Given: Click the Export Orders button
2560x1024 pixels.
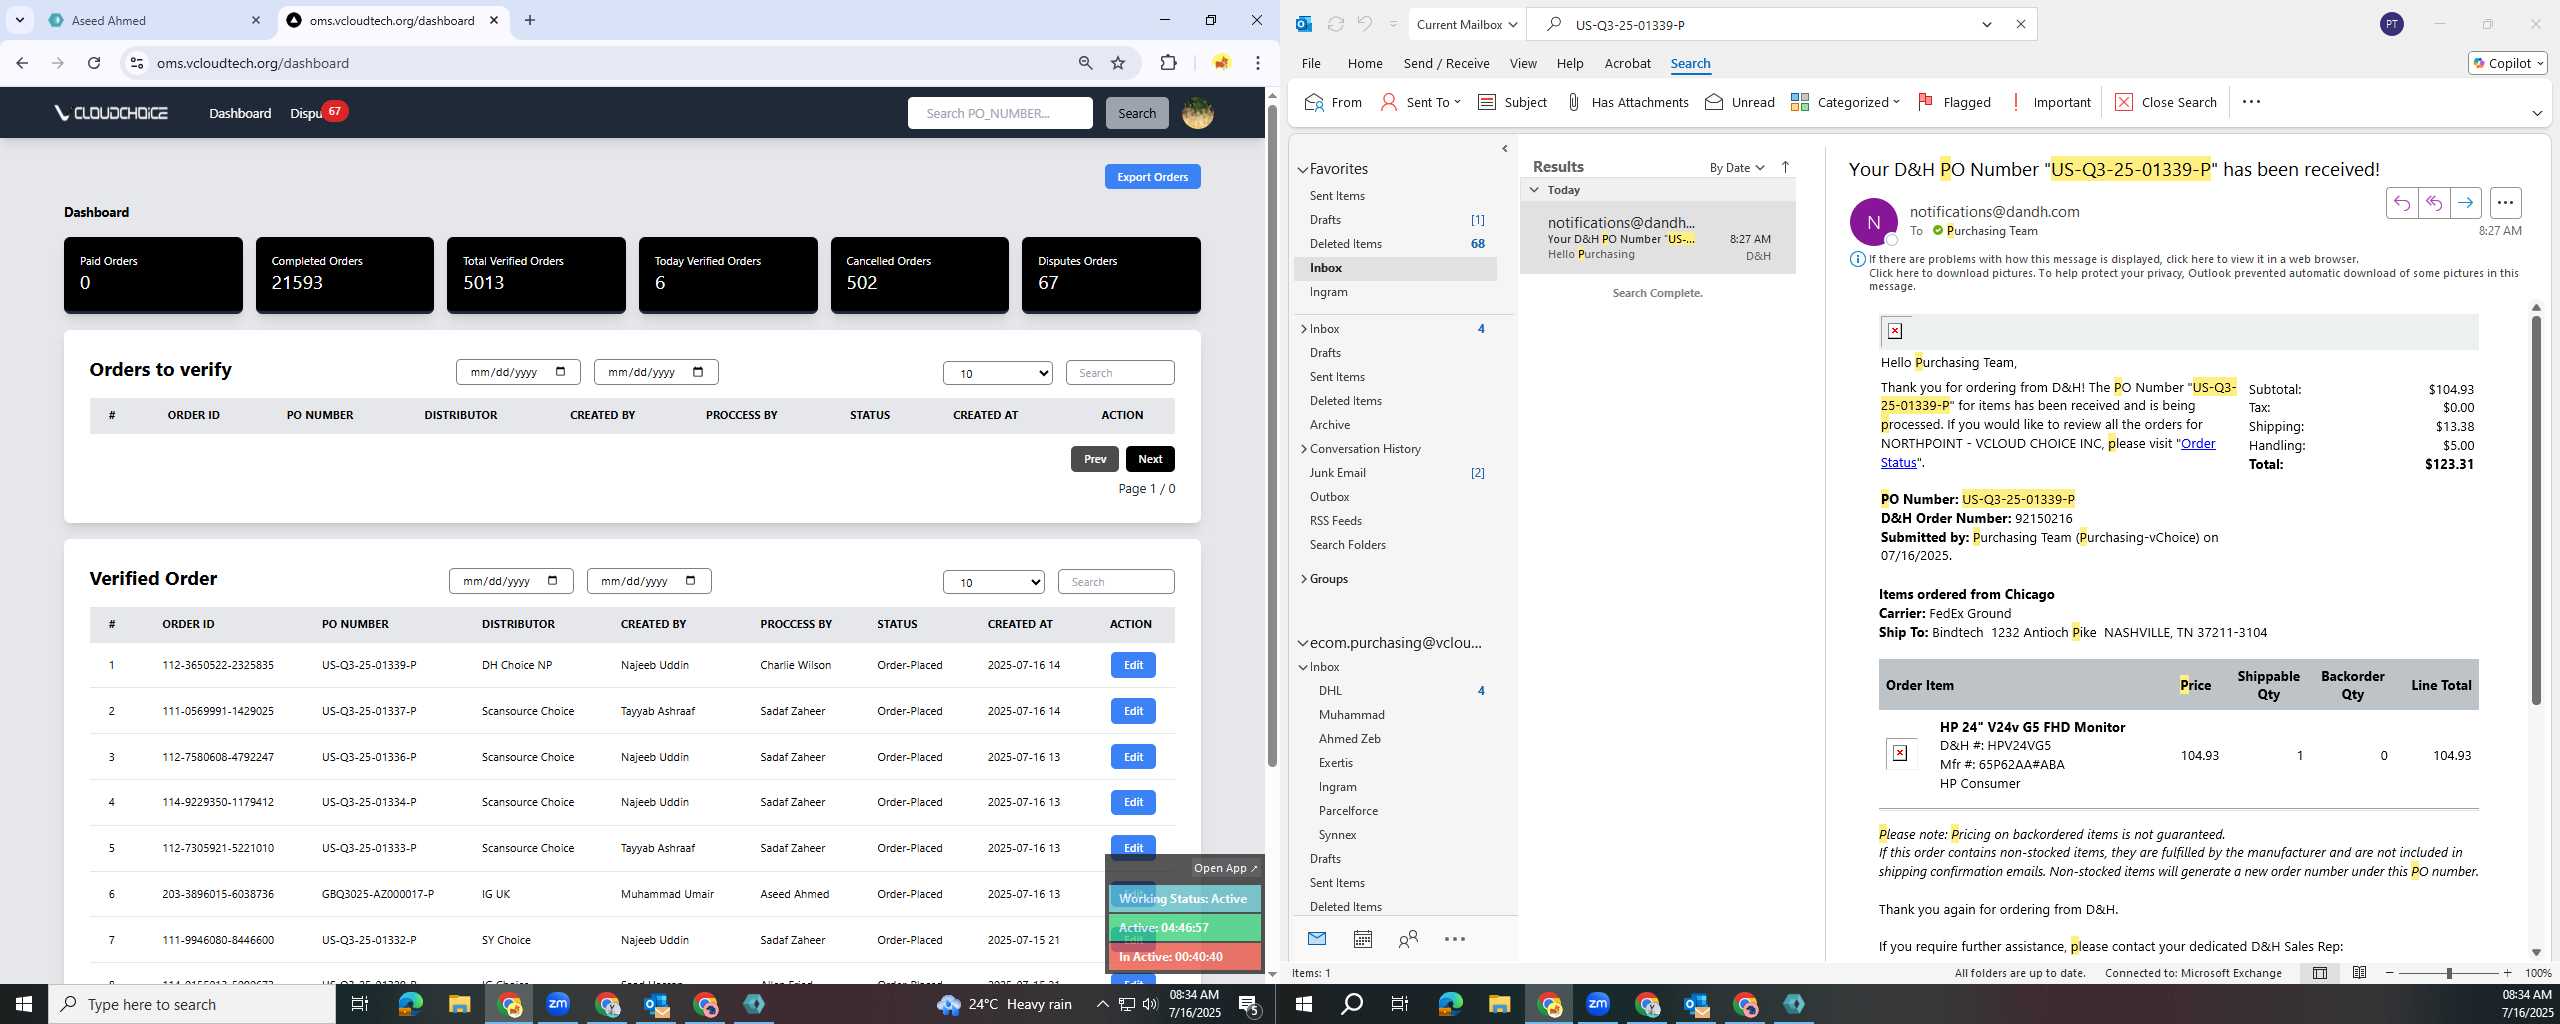Looking at the screenshot, I should 1152,177.
